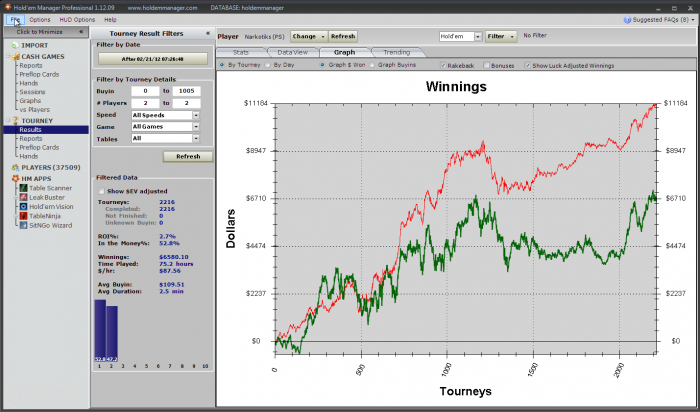Toggle Show $EV adjusted checkbox
The width and height of the screenshot is (700, 412).
102,191
